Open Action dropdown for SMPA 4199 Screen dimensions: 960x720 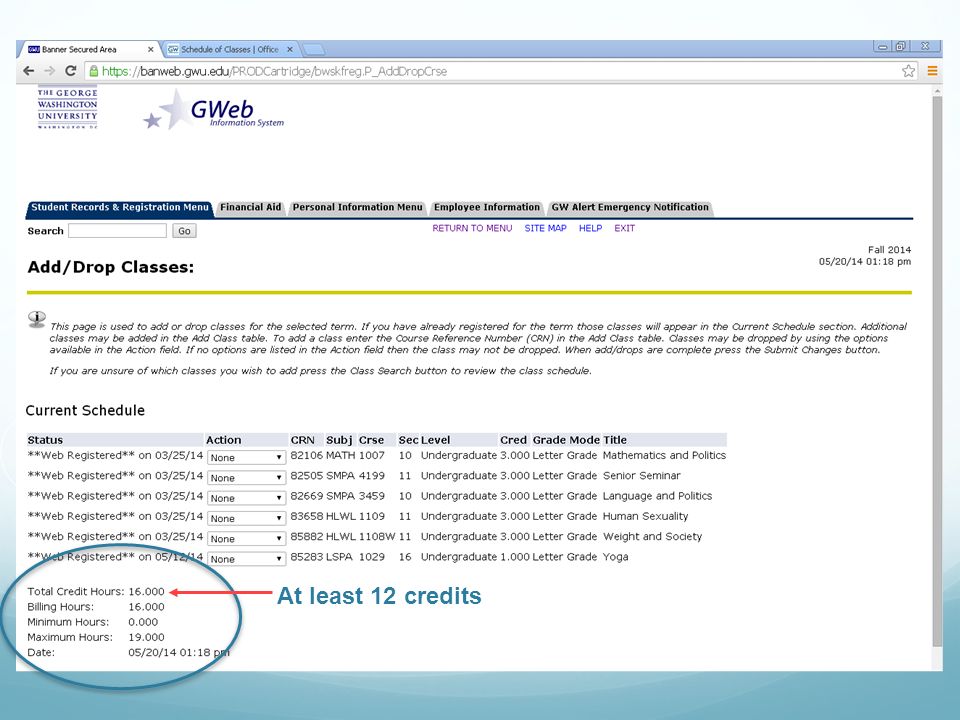point(246,478)
